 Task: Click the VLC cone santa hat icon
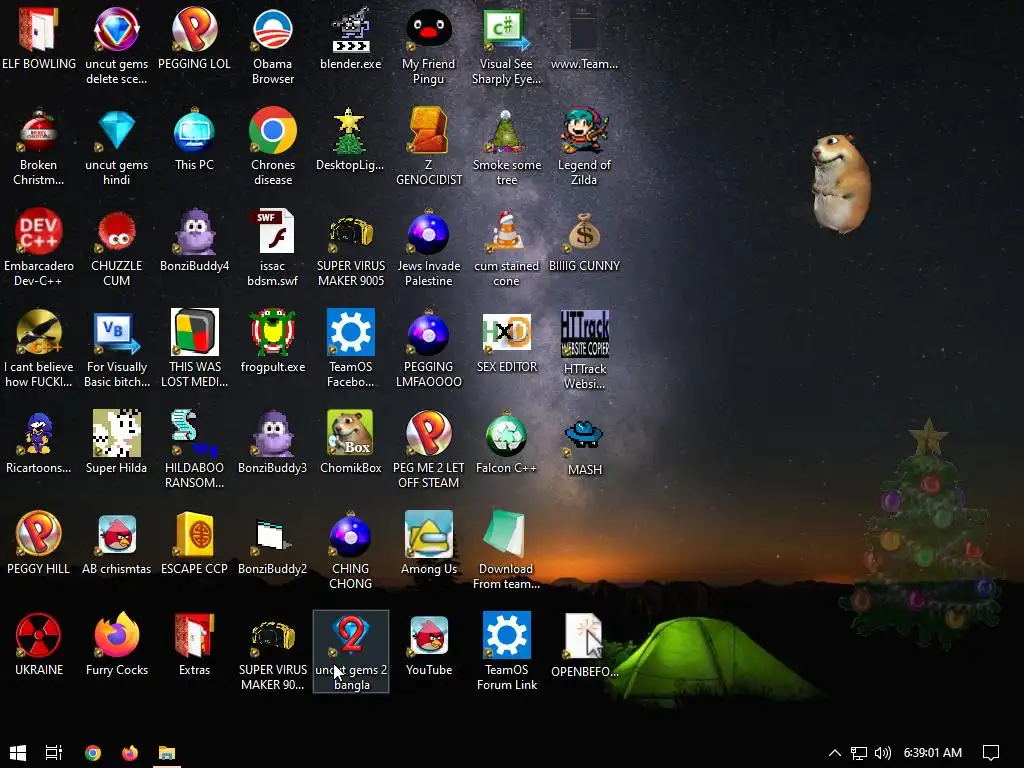(506, 232)
